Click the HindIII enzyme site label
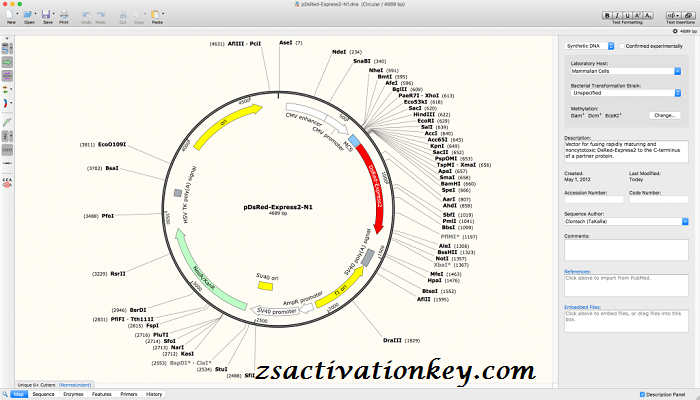 coord(424,115)
